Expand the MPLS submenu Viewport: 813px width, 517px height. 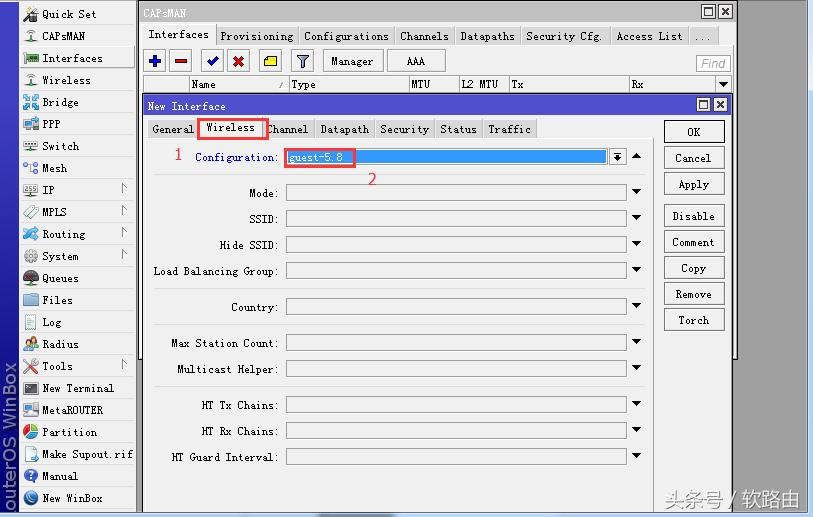[124, 210]
